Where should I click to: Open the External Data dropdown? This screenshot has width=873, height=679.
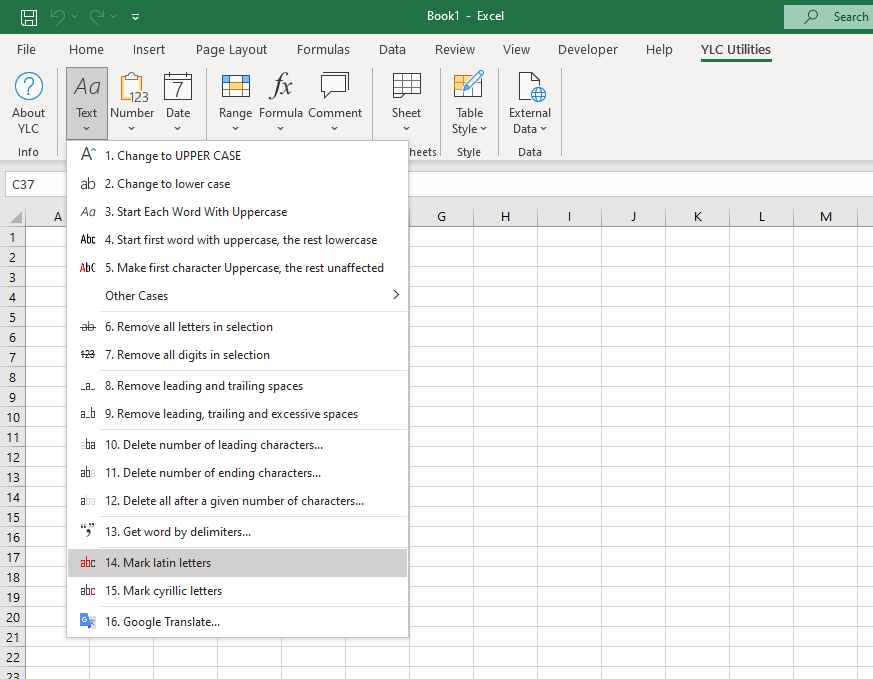[x=529, y=104]
